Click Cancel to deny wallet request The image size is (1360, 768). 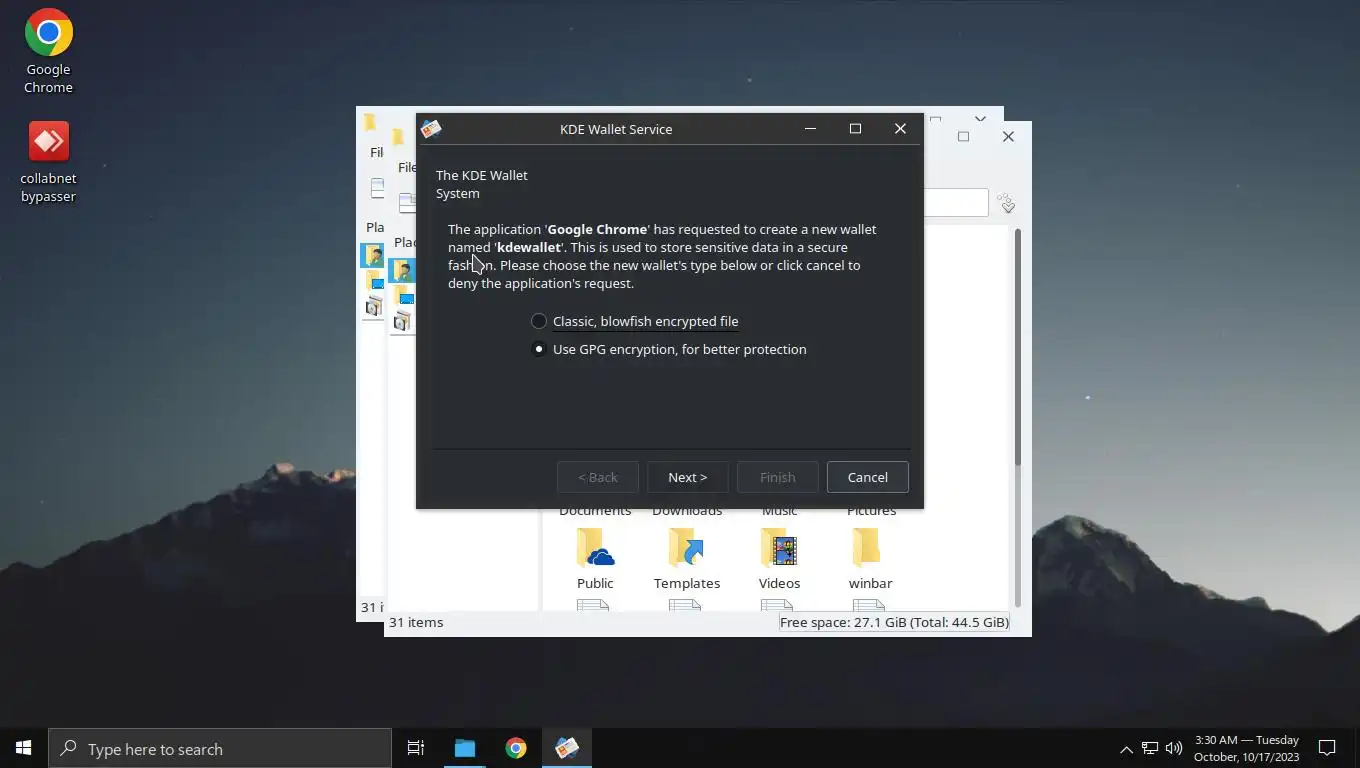868,477
